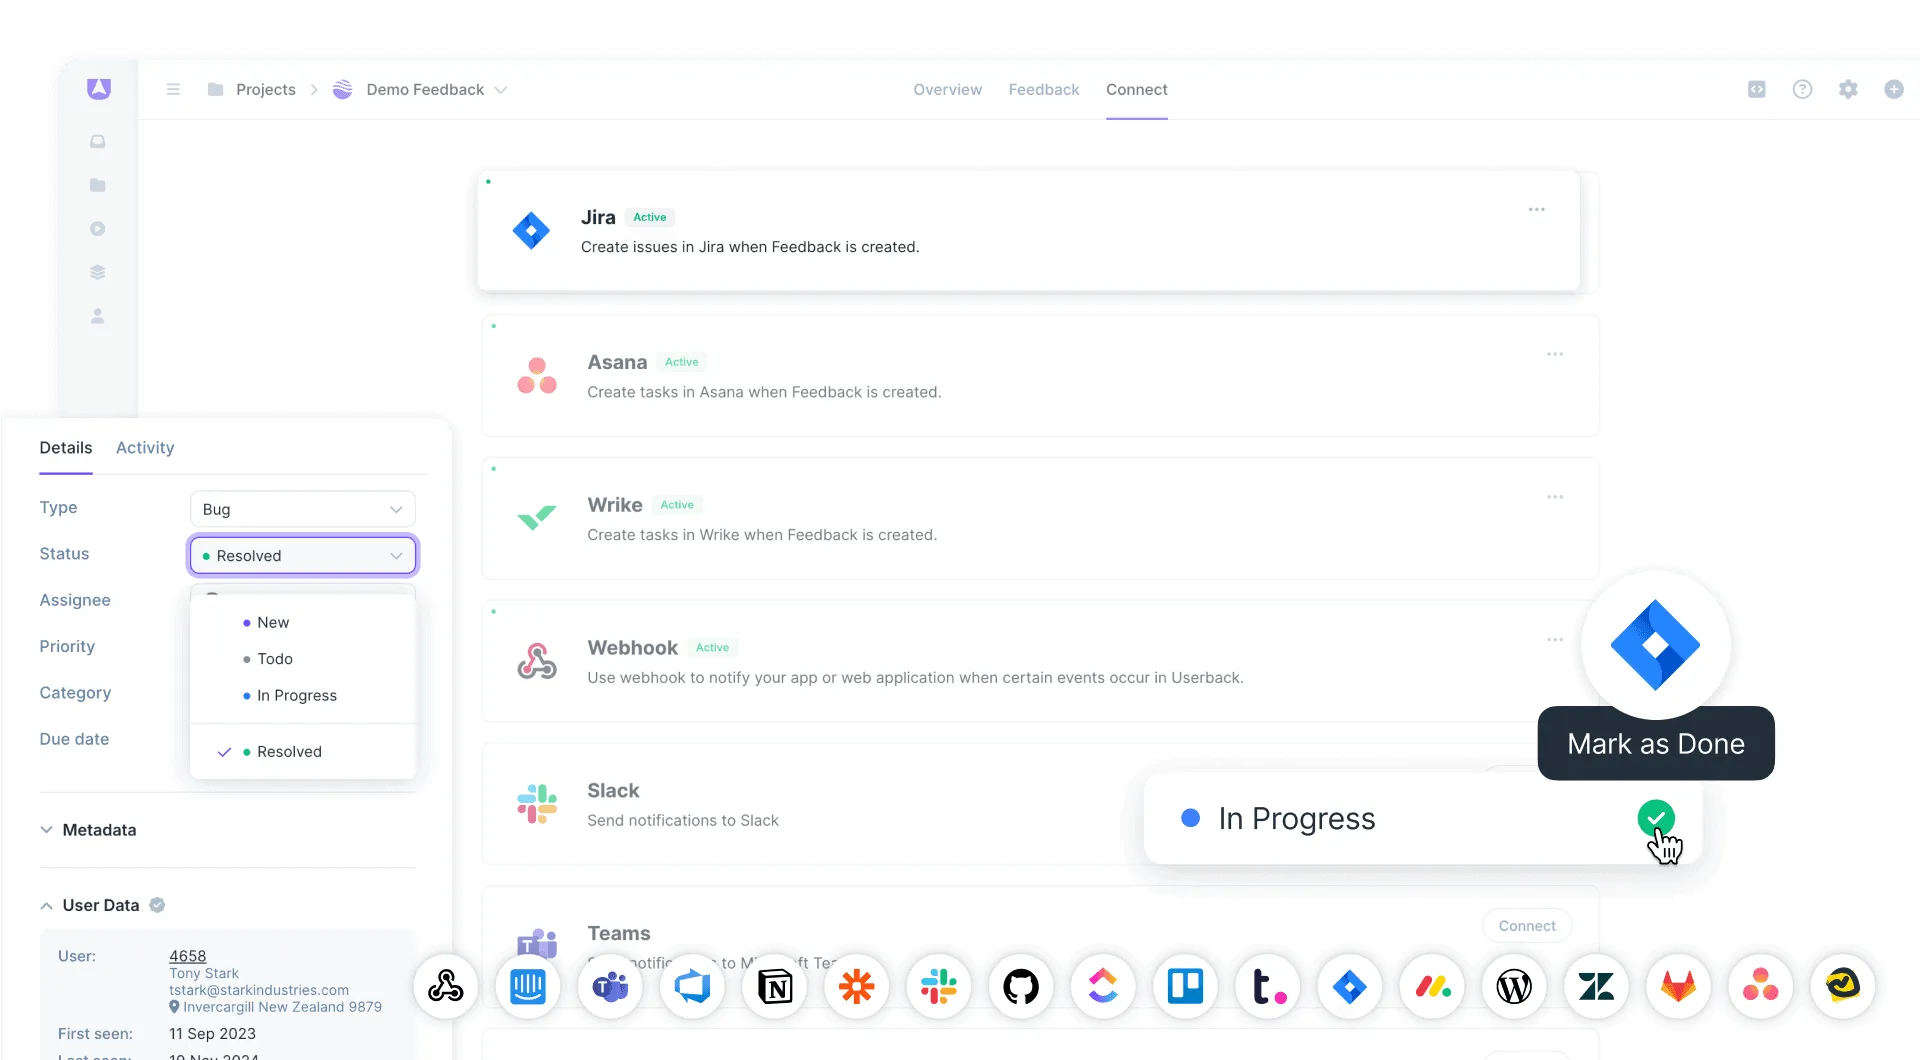1920x1060 pixels.
Task: Click Connect on the Teams integration
Action: pos(1526,925)
